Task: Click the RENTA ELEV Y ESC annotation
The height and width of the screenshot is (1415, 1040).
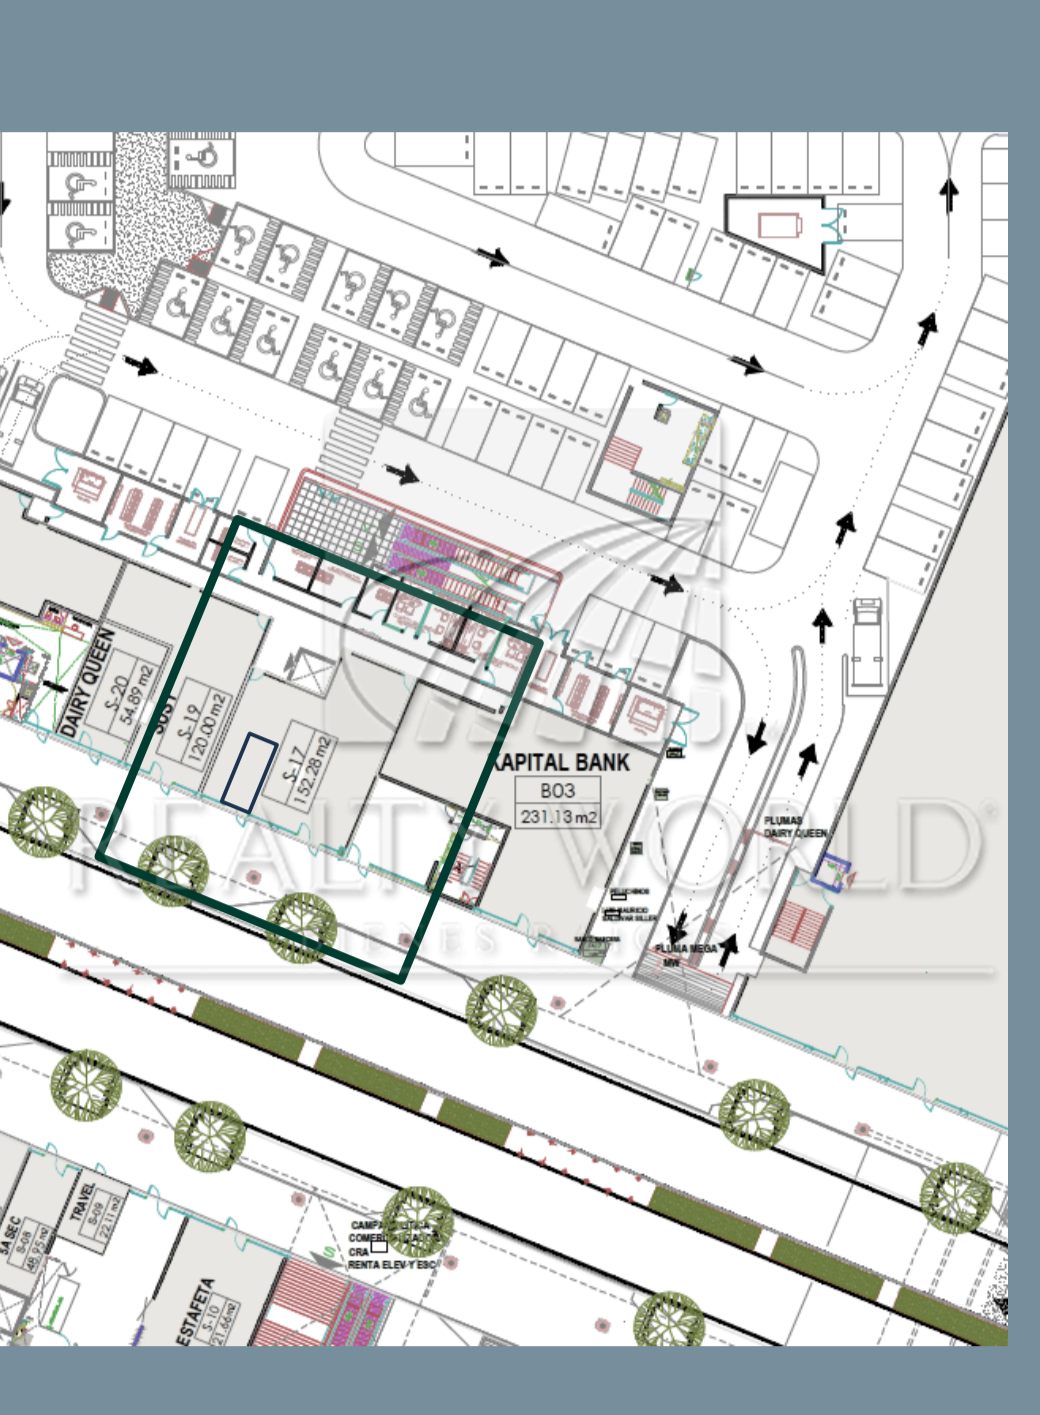Action: click(391, 1265)
